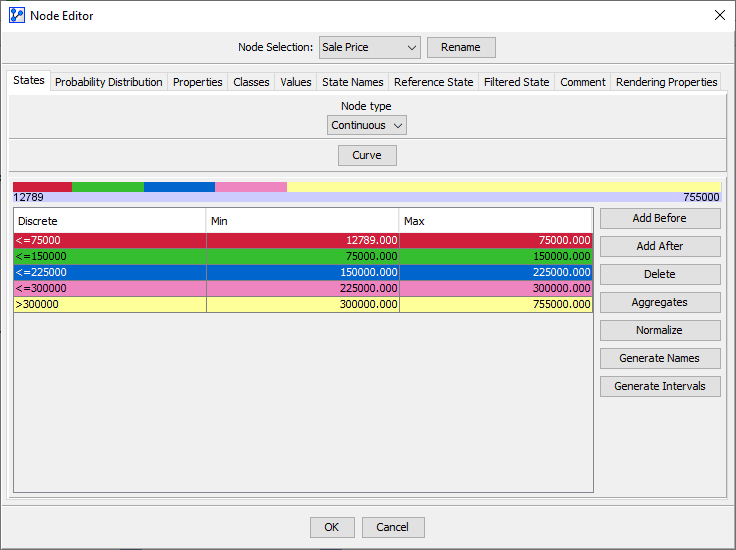
Task: Close the Node Editor window
Action: pos(720,15)
